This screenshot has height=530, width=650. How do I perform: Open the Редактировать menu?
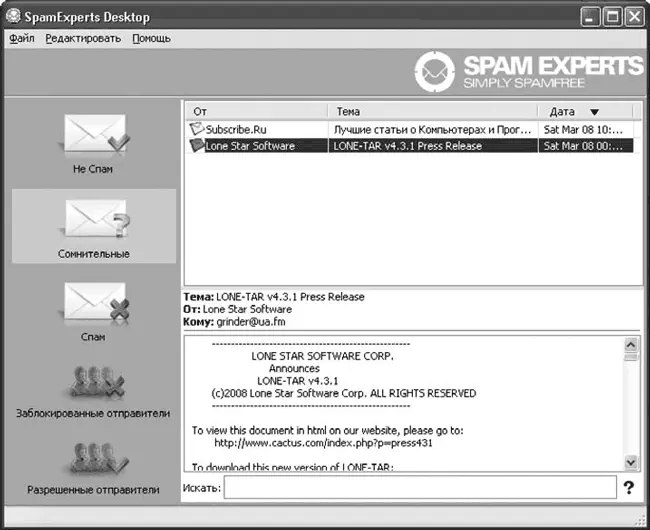coord(83,39)
